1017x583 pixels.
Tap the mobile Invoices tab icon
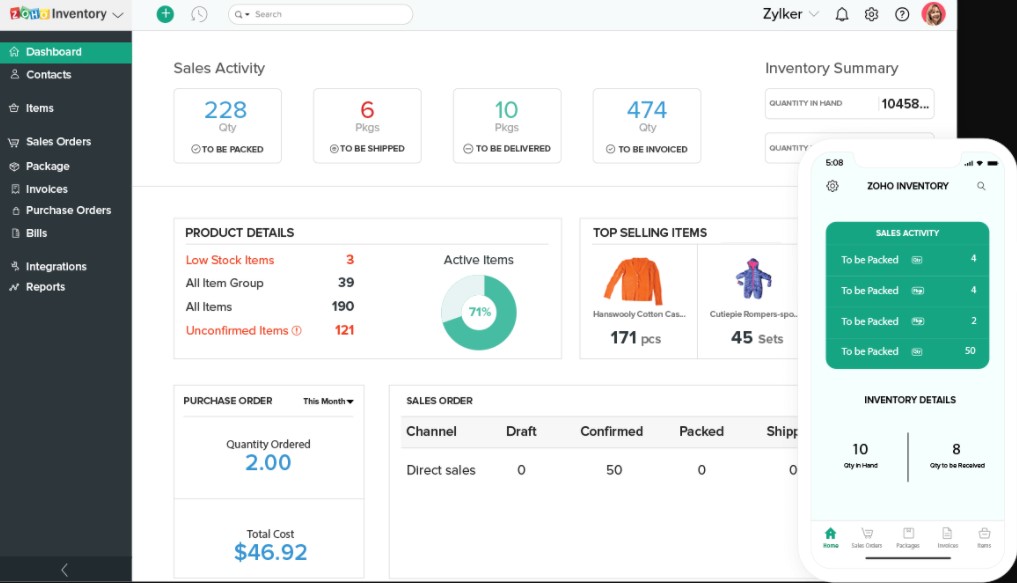947,537
